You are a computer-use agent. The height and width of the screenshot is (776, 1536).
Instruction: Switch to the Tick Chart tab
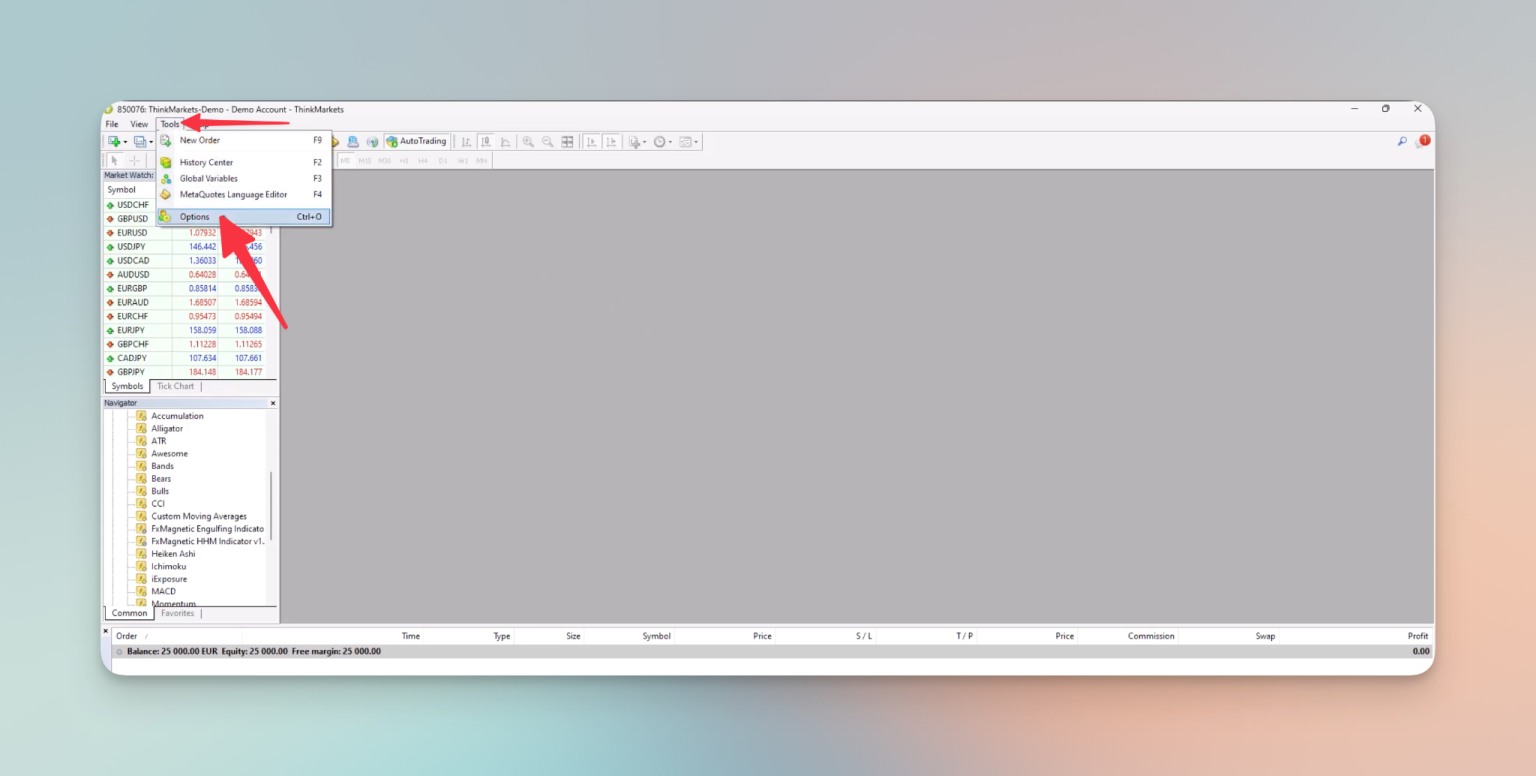(176, 386)
